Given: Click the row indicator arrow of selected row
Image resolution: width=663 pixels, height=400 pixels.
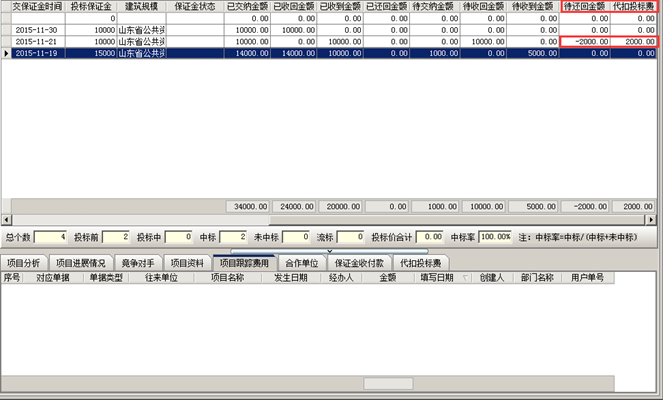Looking at the screenshot, I should (6, 53).
